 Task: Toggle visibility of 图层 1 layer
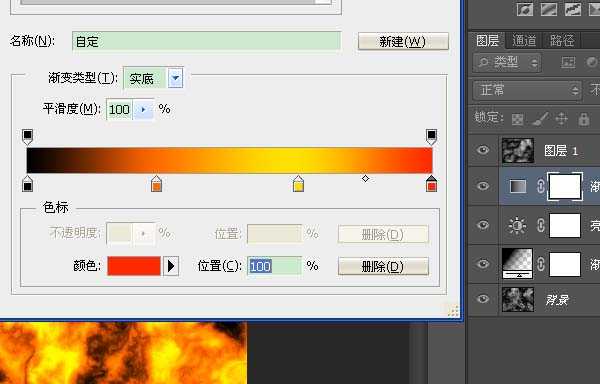(483, 150)
